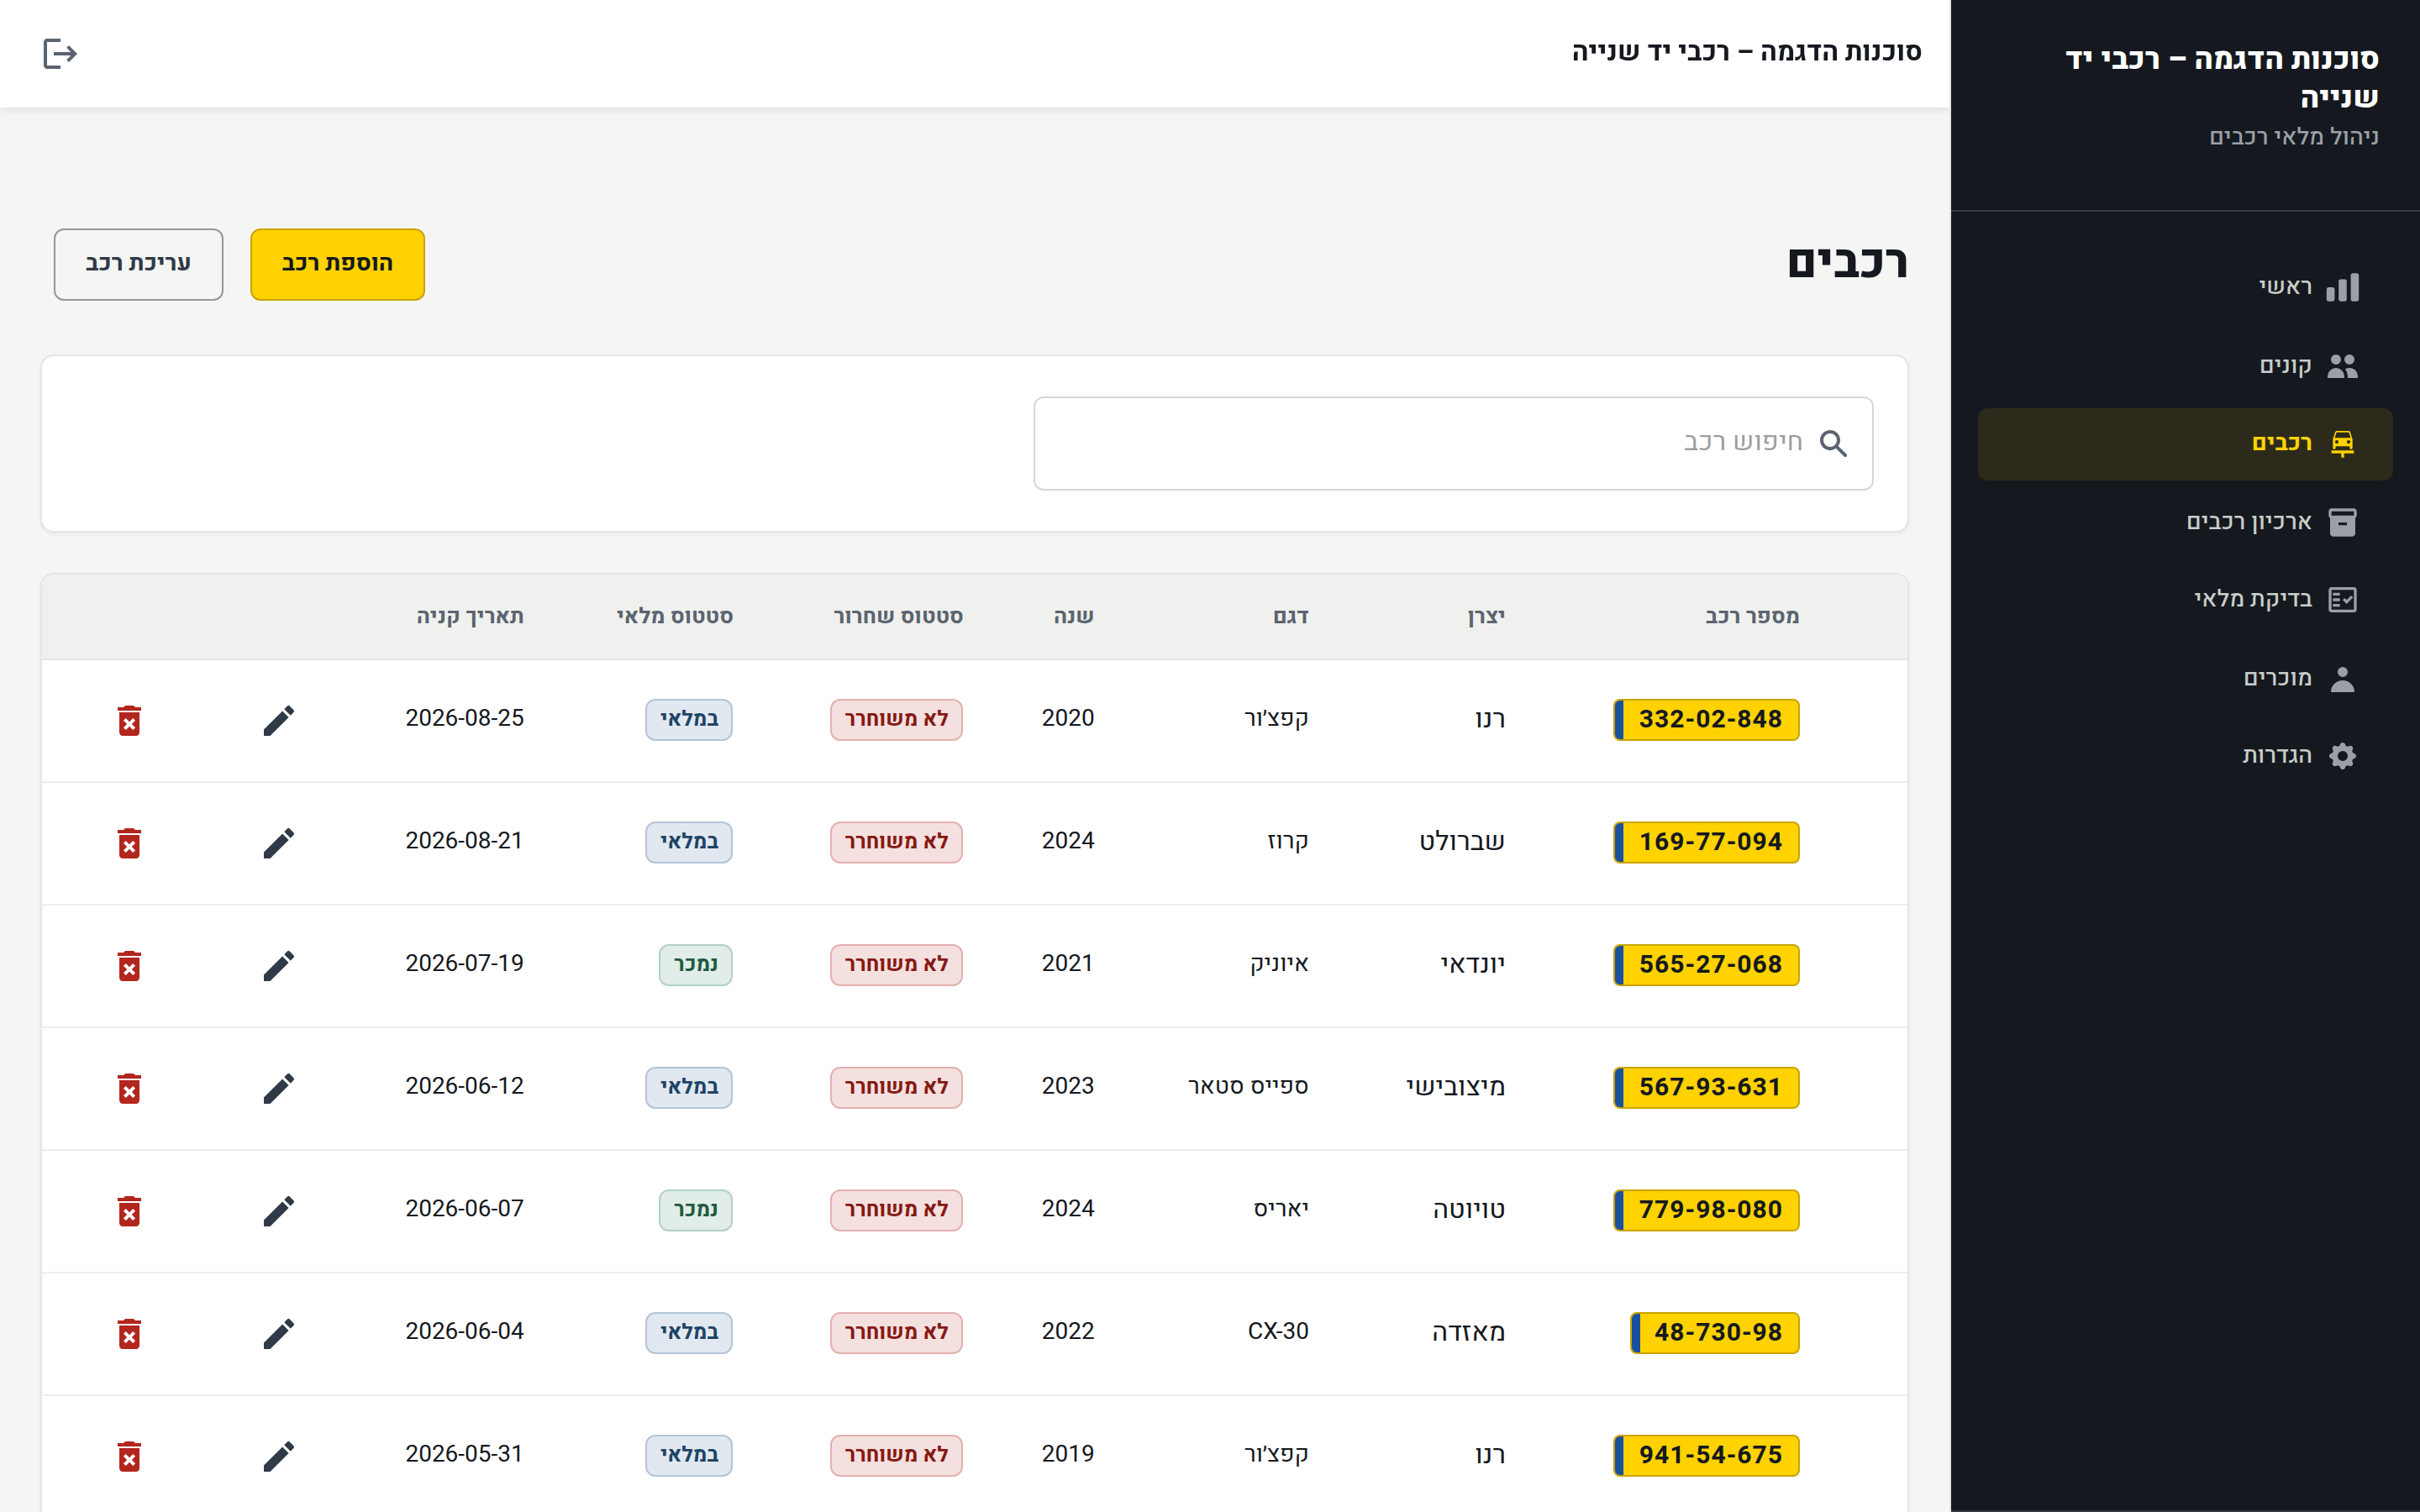The width and height of the screenshot is (2420, 1512).
Task: Edit vehicle 565-27-068 with pencil icon
Action: tap(279, 965)
